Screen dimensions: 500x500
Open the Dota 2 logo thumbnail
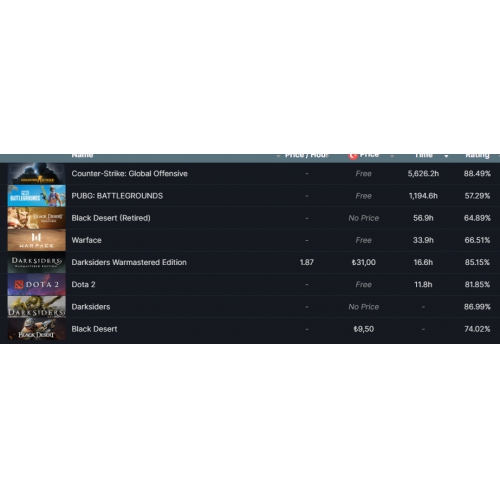[x=37, y=285]
